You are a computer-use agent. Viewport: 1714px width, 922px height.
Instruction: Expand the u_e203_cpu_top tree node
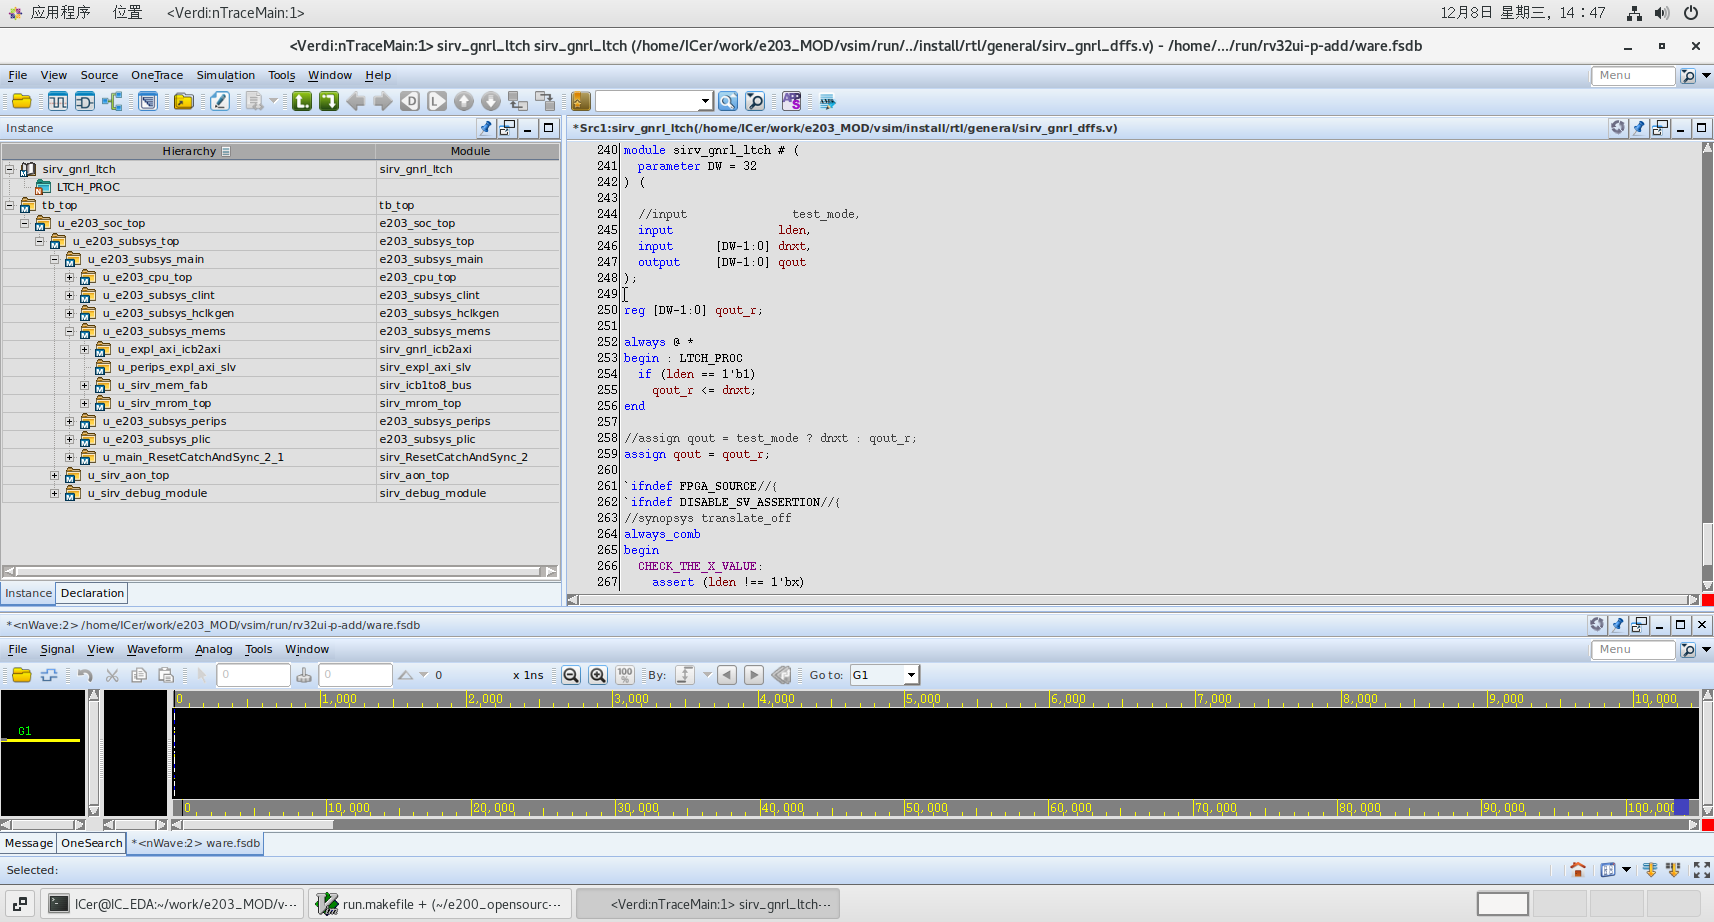tap(69, 277)
